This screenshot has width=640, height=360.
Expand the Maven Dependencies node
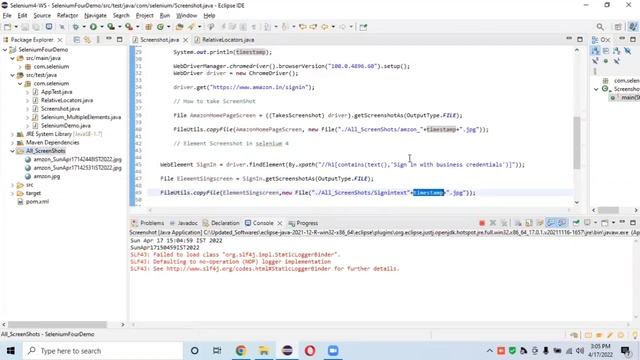pos(13,143)
